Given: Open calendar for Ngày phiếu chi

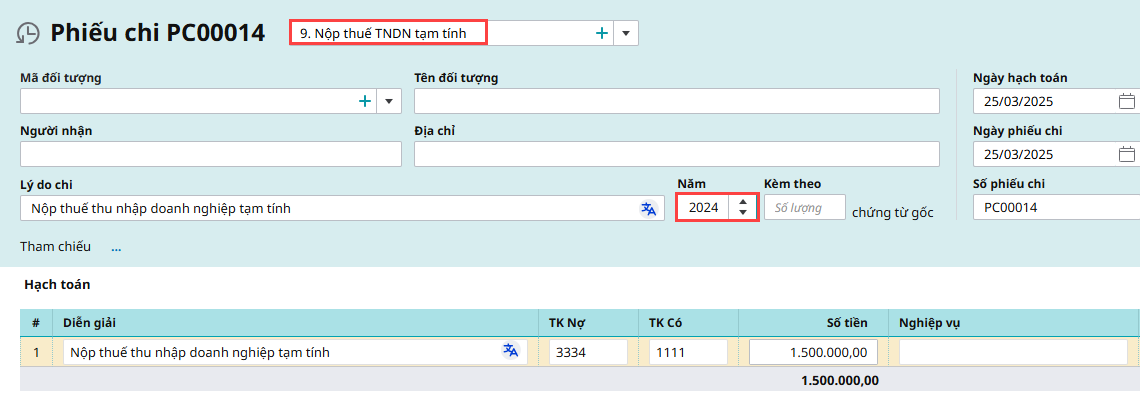Looking at the screenshot, I should point(1126,154).
